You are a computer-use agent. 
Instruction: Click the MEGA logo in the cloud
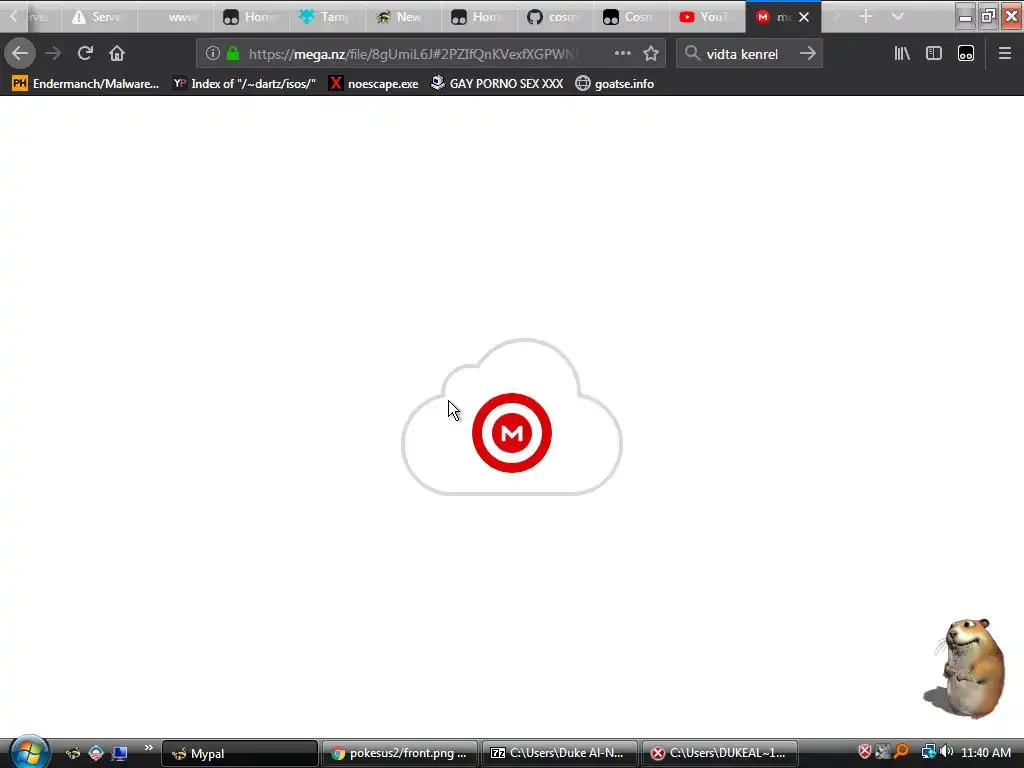pos(511,432)
